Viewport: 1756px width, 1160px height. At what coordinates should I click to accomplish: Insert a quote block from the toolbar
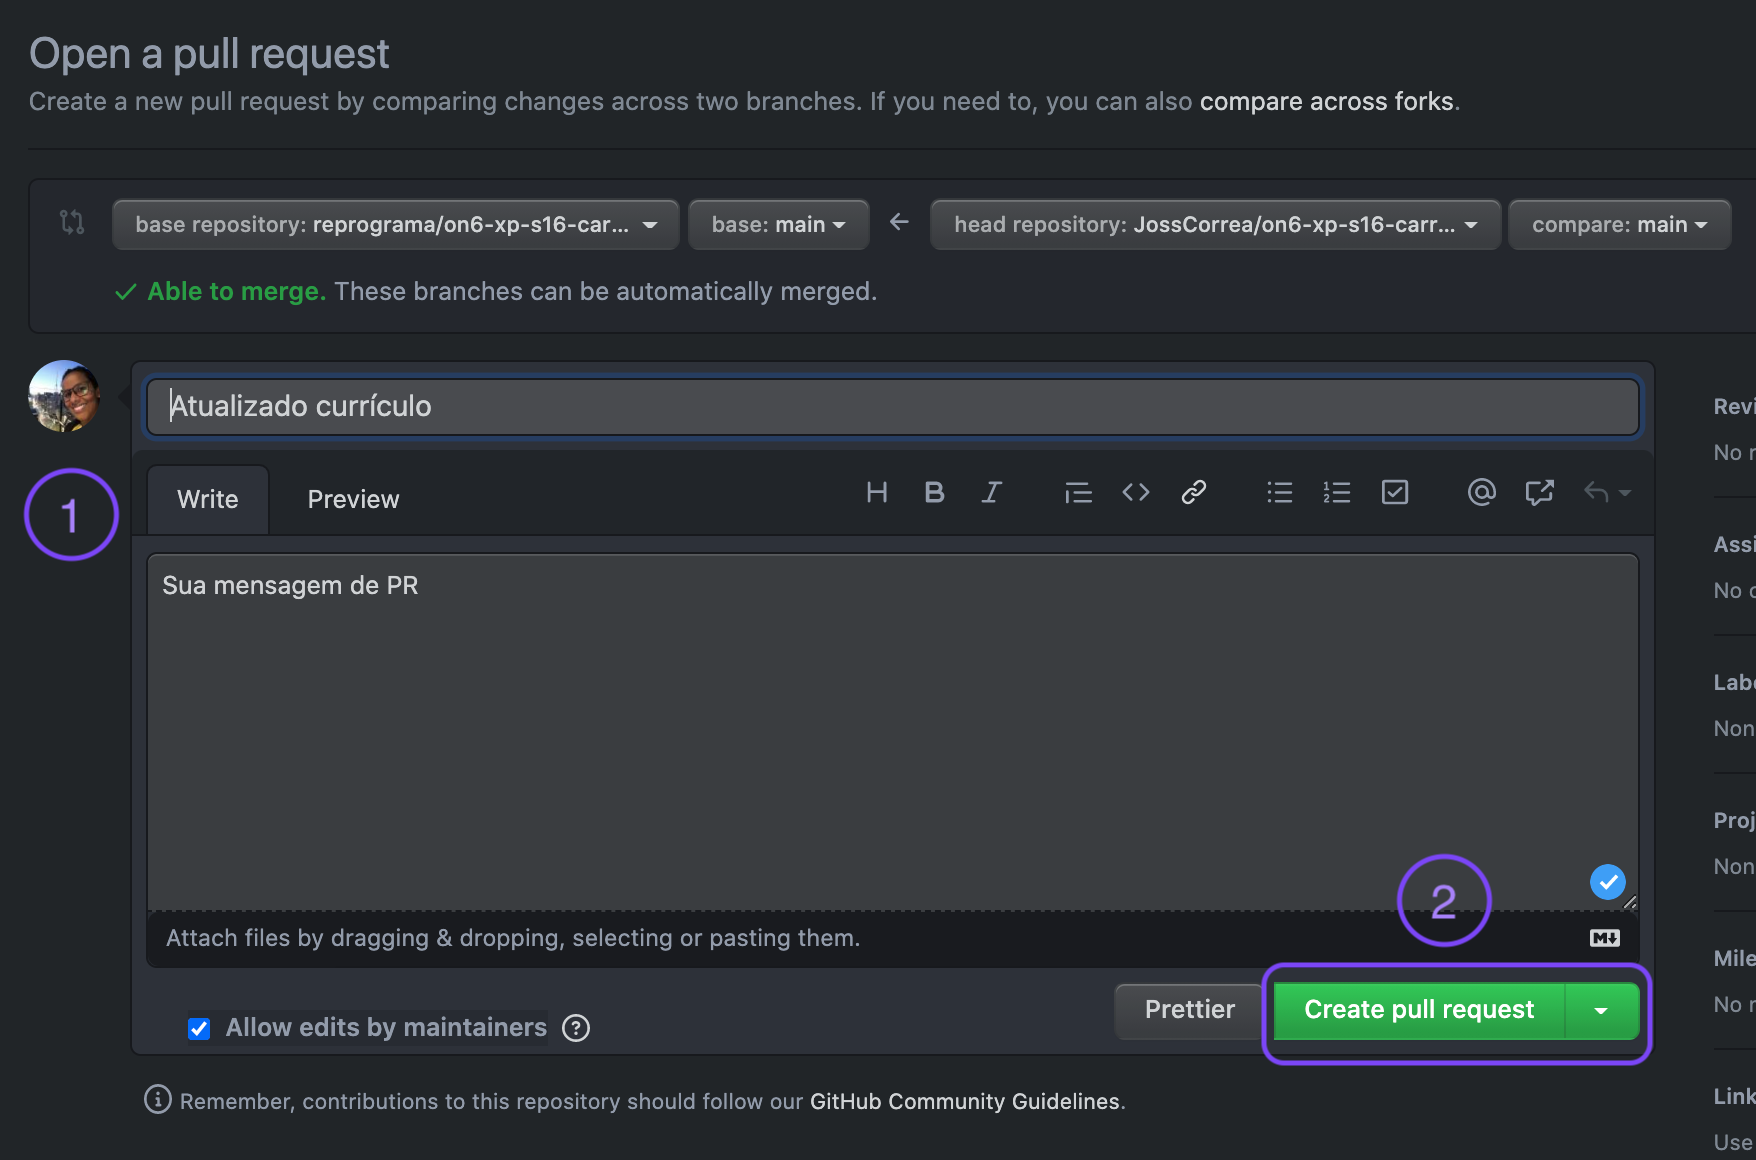coord(1078,492)
